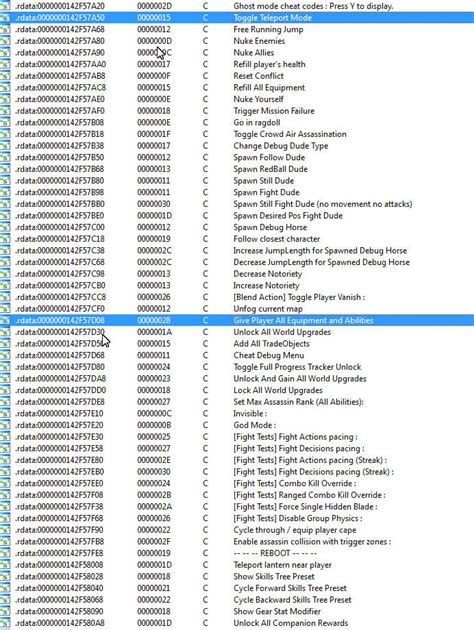Click string icon beside 'Spawn Desired Pos Fight Dude'
Screen dimensions: 474x630
pos(5,216)
